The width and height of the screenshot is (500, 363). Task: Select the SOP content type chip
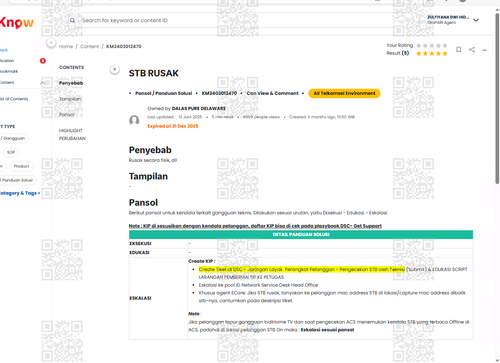point(11,152)
